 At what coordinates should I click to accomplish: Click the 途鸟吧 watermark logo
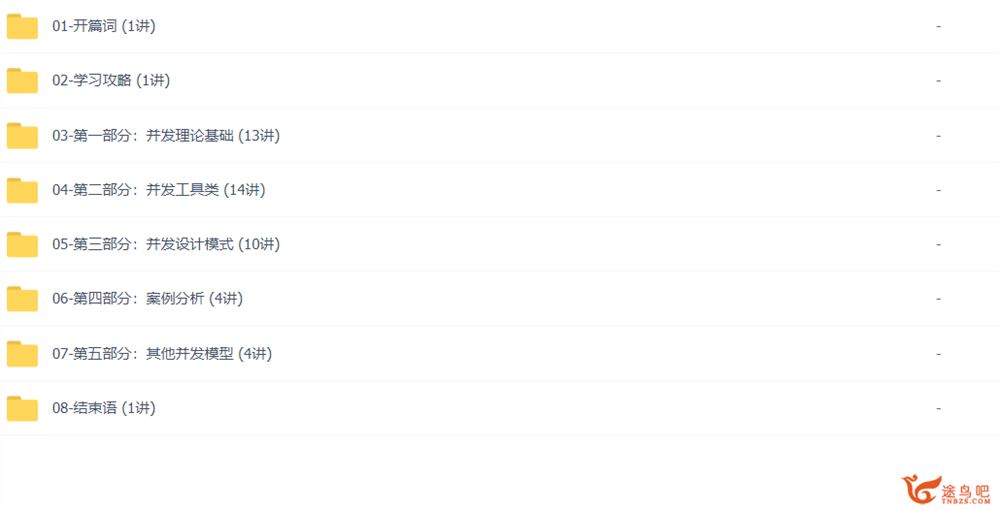click(946, 490)
